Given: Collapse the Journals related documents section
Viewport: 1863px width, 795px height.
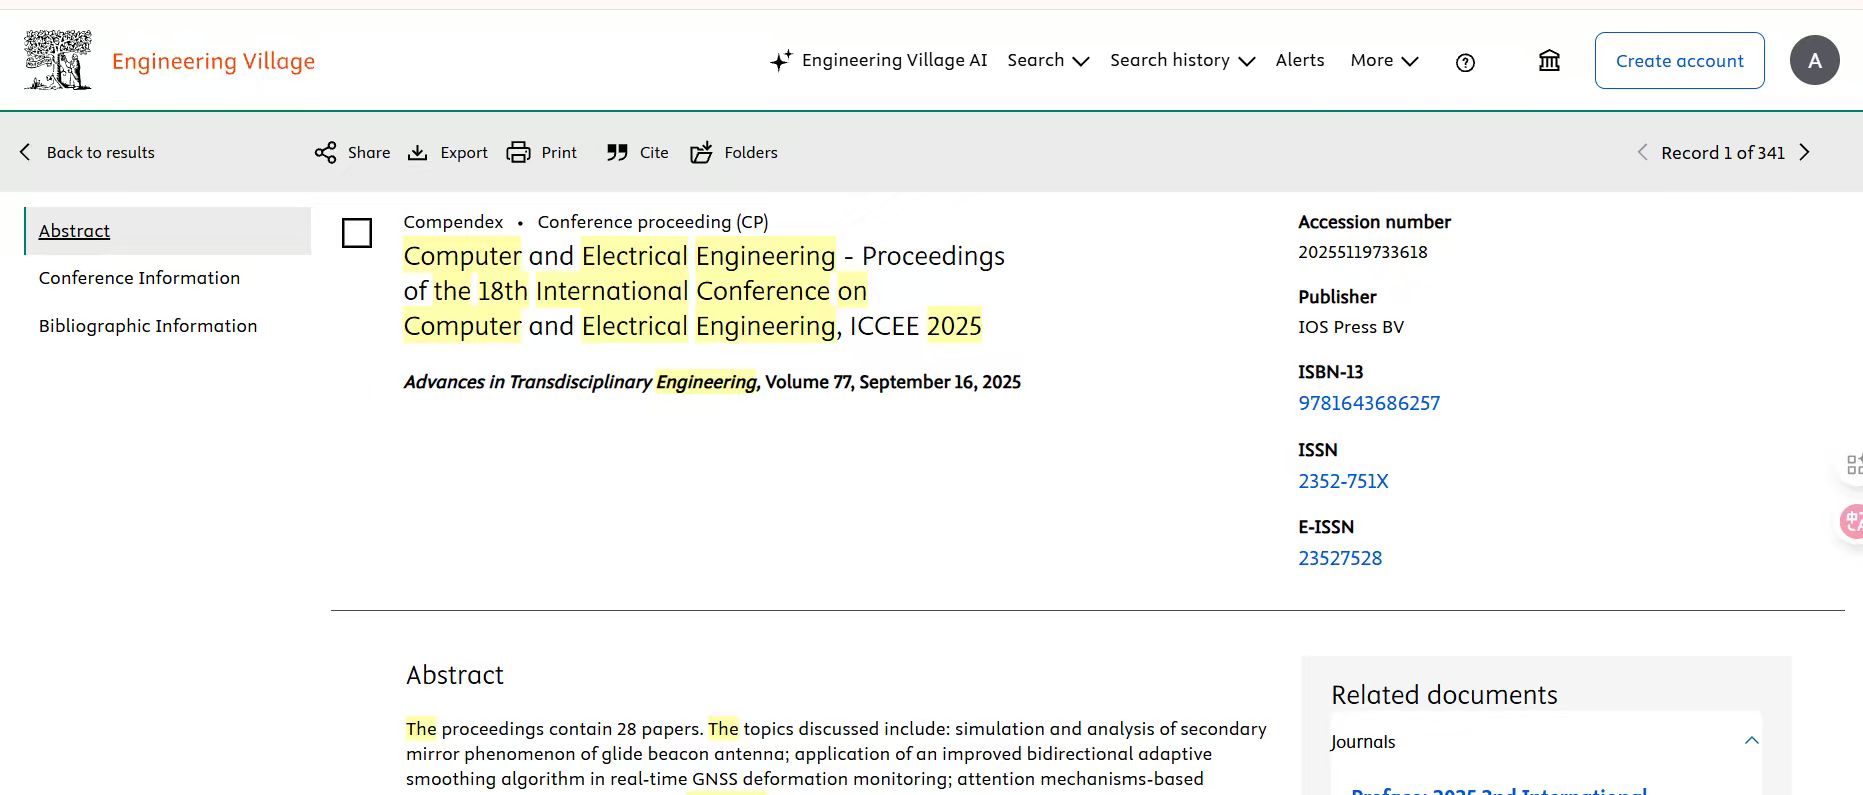Looking at the screenshot, I should (x=1751, y=741).
